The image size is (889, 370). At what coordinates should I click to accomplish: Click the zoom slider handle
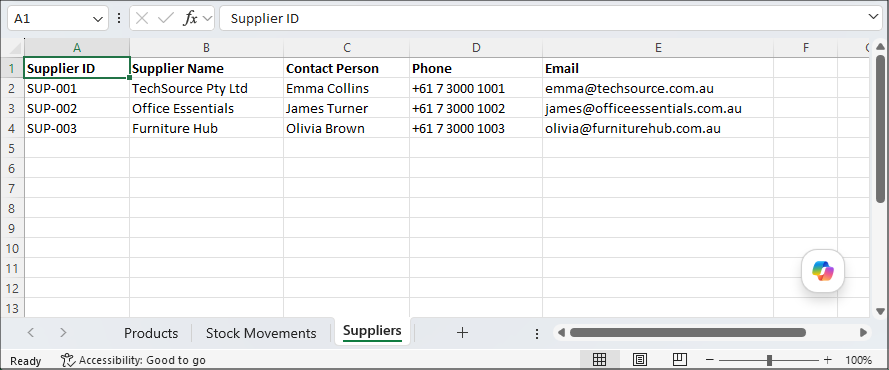coord(769,360)
